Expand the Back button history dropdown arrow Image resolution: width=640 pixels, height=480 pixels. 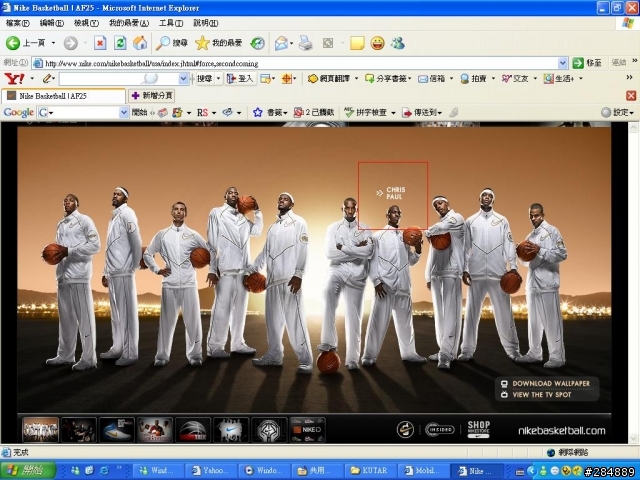[53, 43]
